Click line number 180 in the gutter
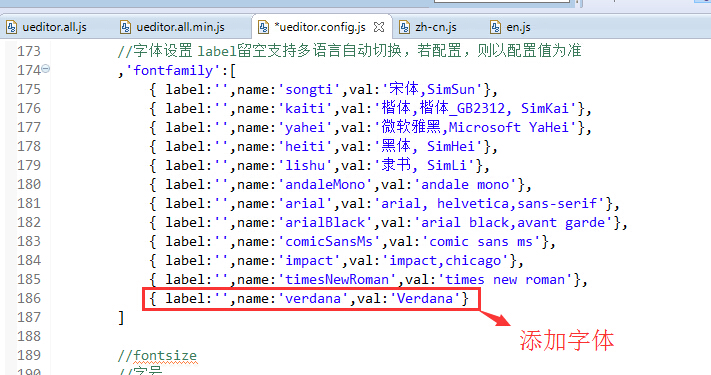The image size is (711, 375). coord(29,184)
